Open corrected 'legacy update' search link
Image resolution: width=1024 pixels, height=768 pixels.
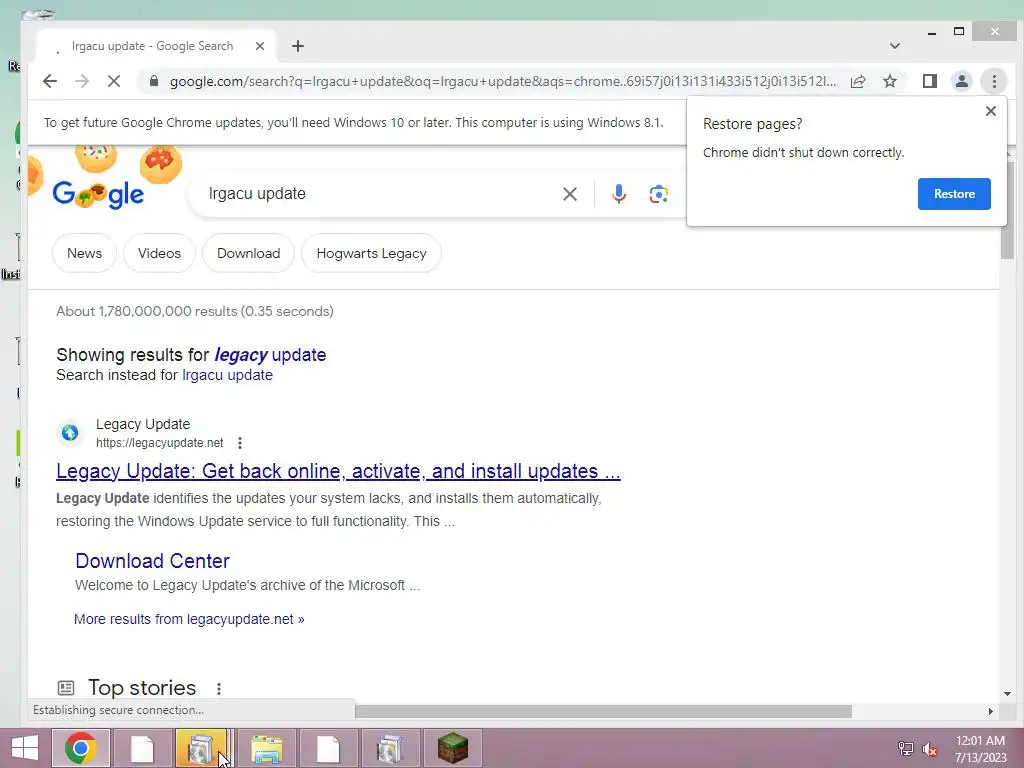pos(270,355)
